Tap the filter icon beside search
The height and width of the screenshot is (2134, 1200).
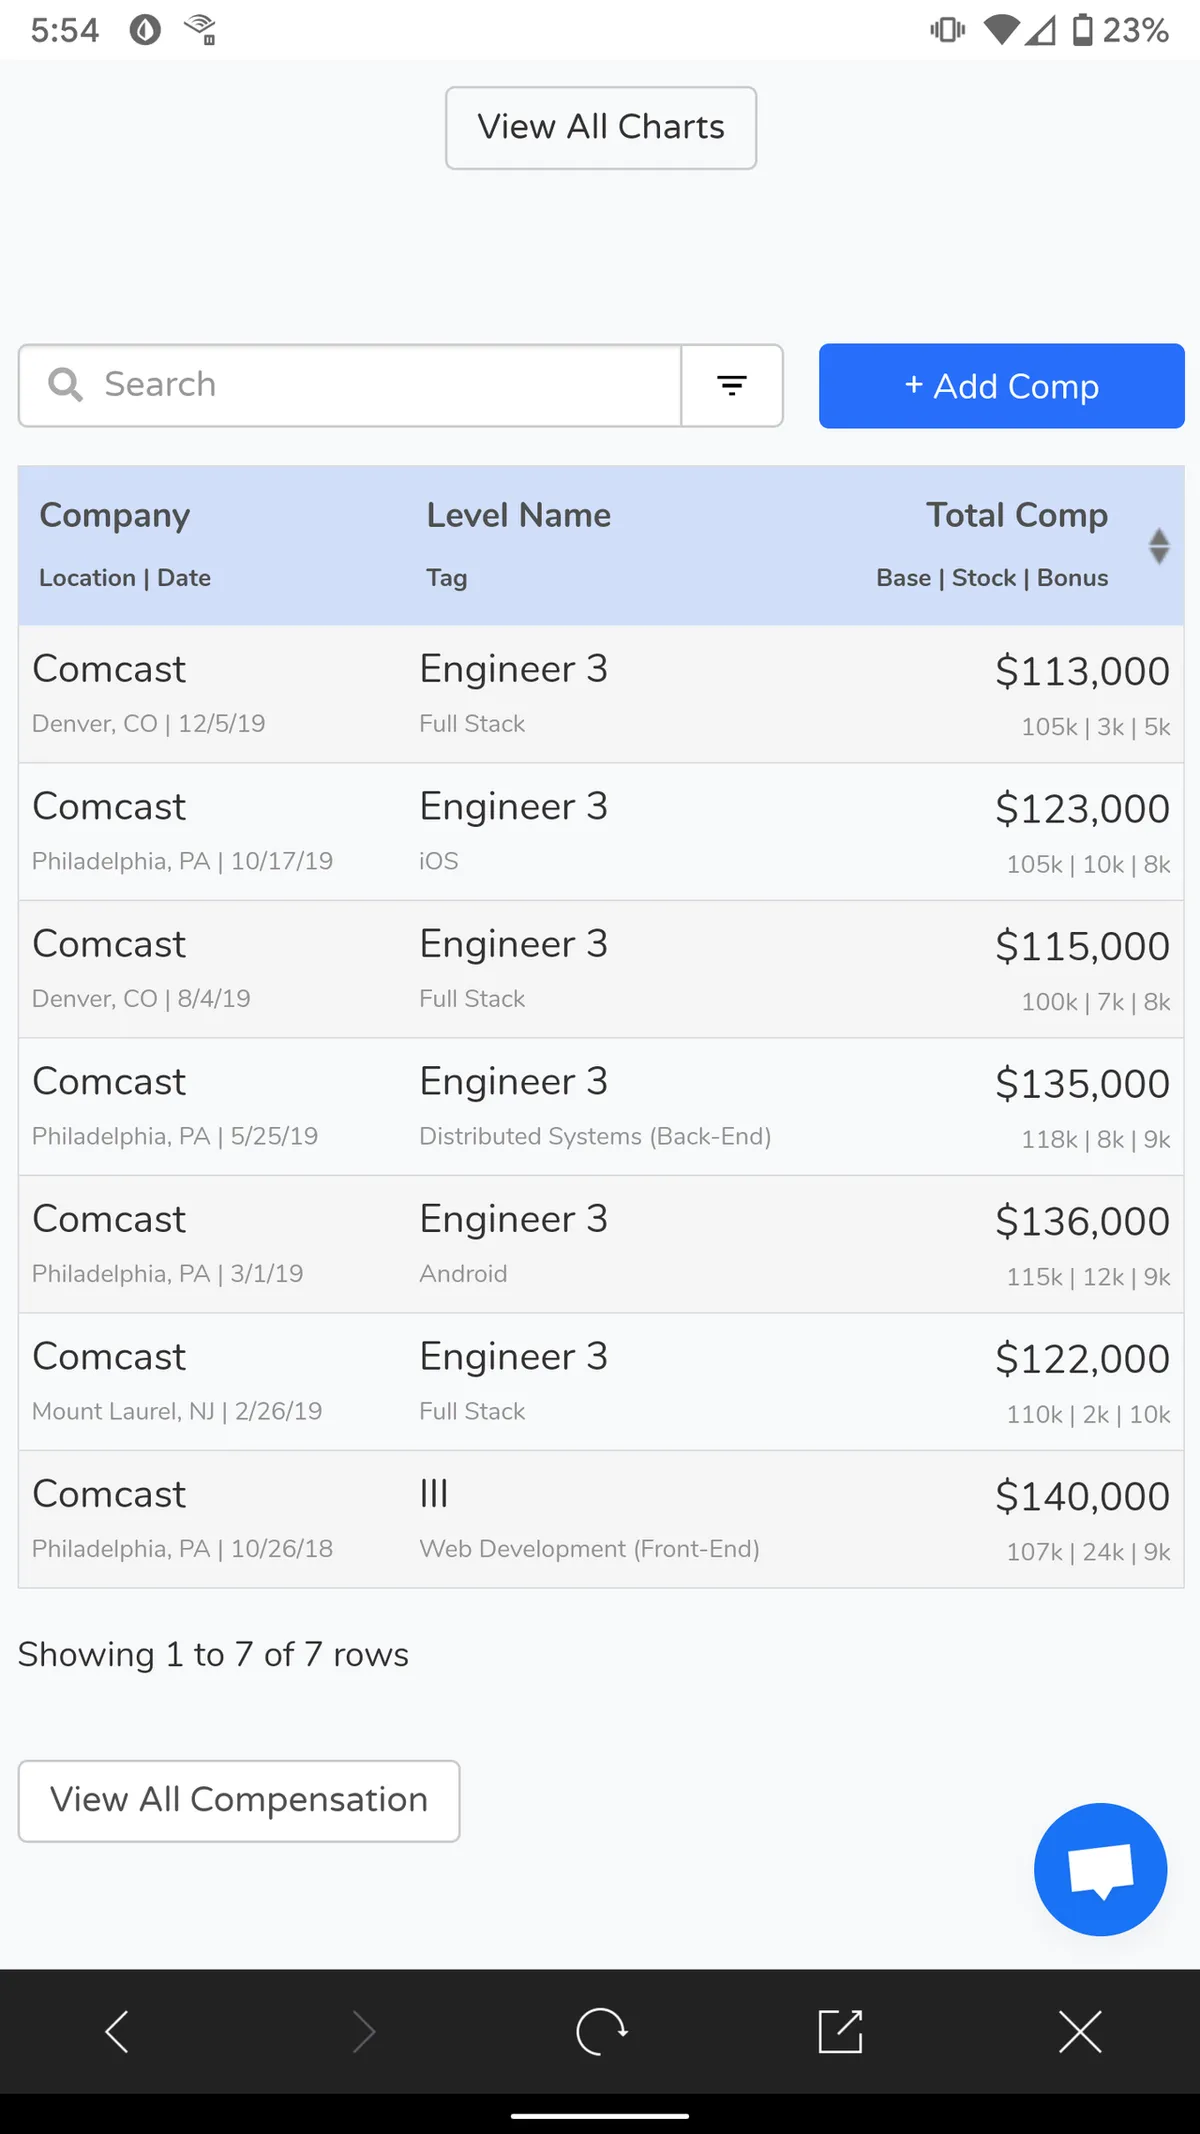tap(732, 386)
